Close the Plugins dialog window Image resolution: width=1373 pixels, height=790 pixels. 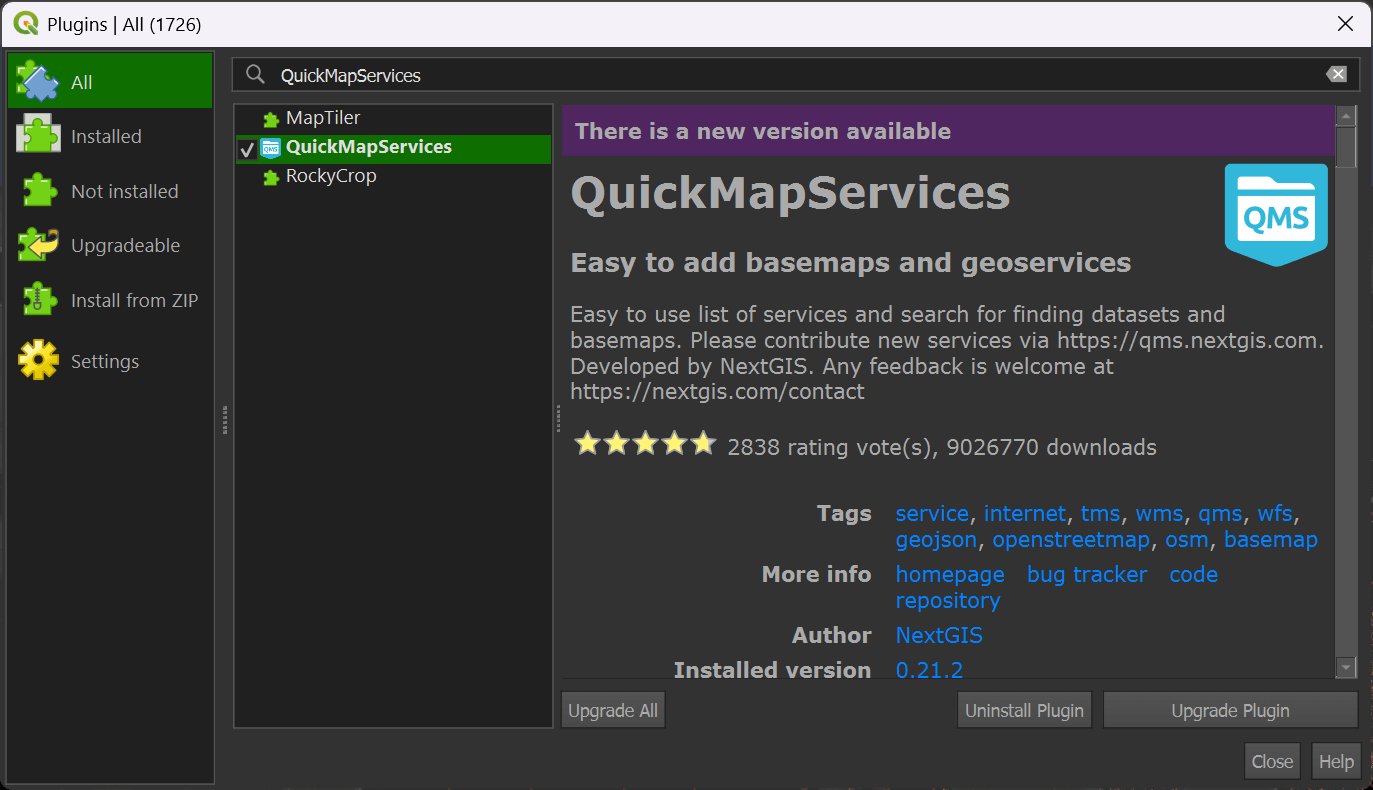(1346, 24)
